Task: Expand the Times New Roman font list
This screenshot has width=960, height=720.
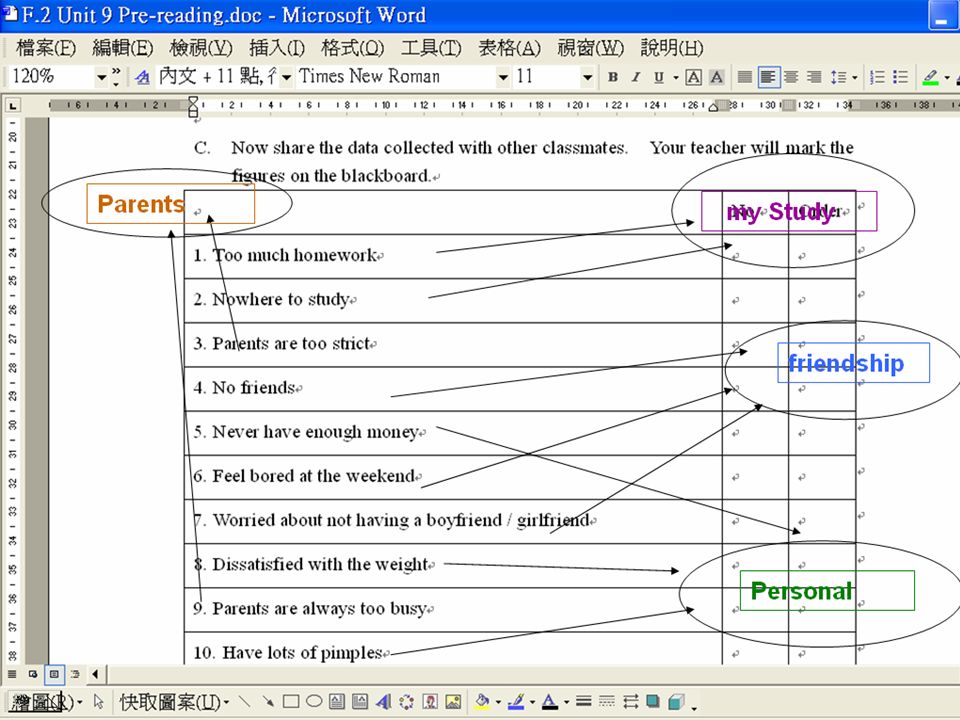Action: point(503,77)
